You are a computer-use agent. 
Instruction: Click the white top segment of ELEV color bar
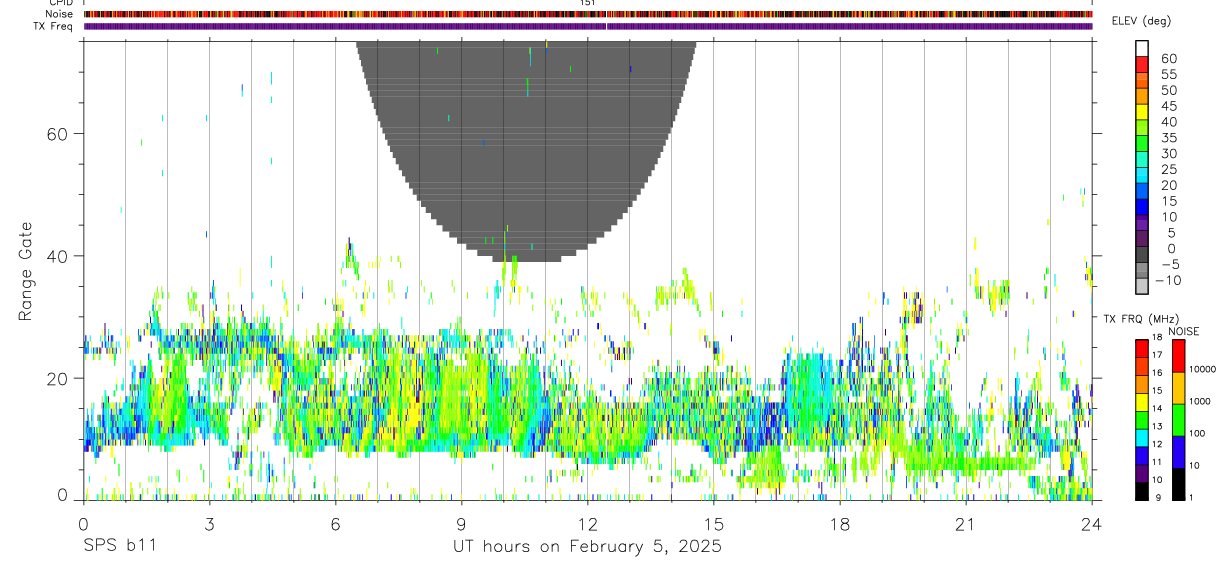(1142, 48)
